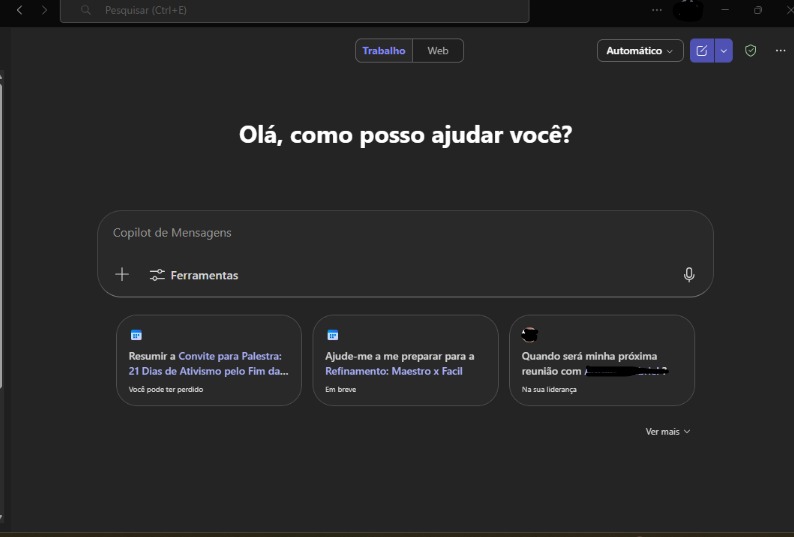Click avatar on próxima reunião card
794x537 pixels.
529,334
